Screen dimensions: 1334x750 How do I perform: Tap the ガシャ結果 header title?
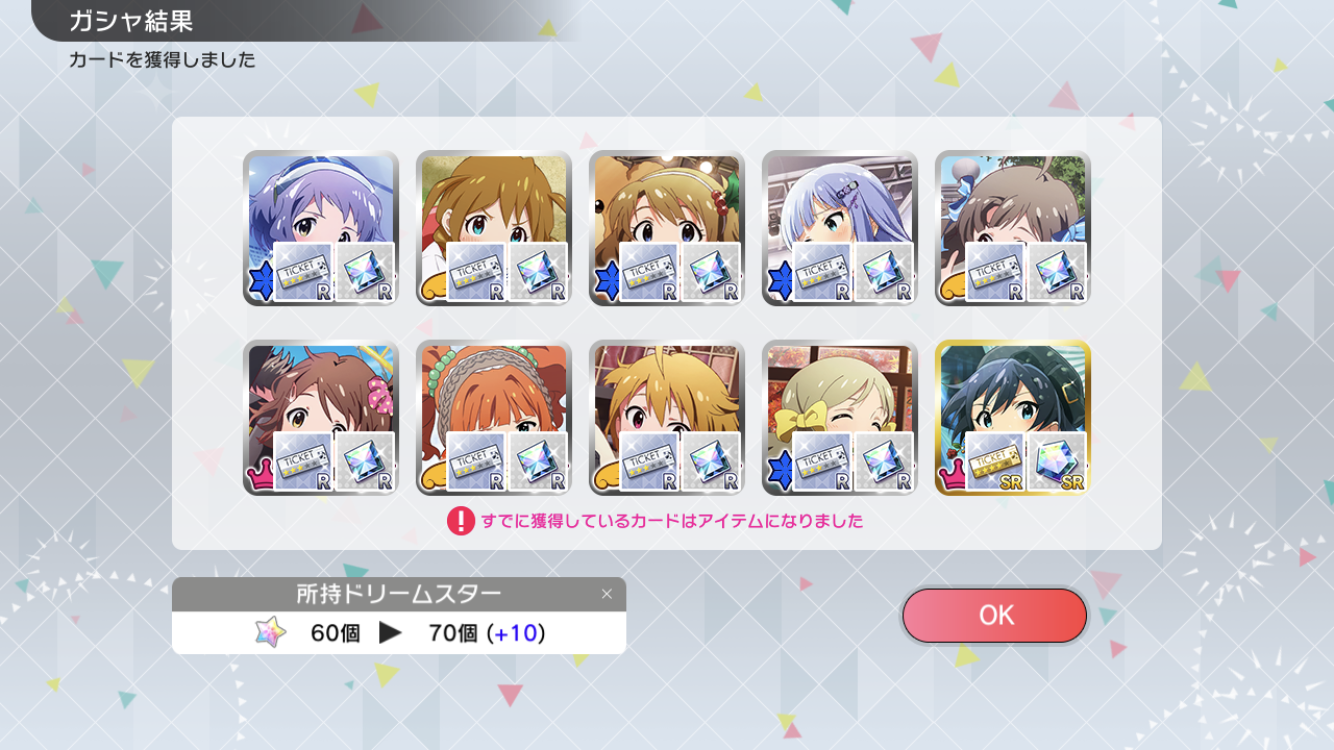click(x=131, y=20)
